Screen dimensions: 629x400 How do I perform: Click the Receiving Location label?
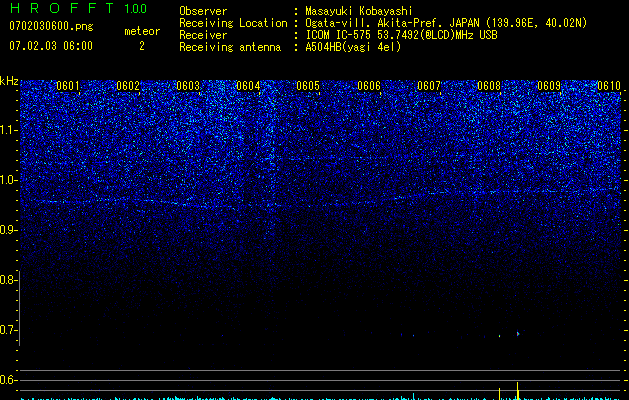click(x=233, y=23)
